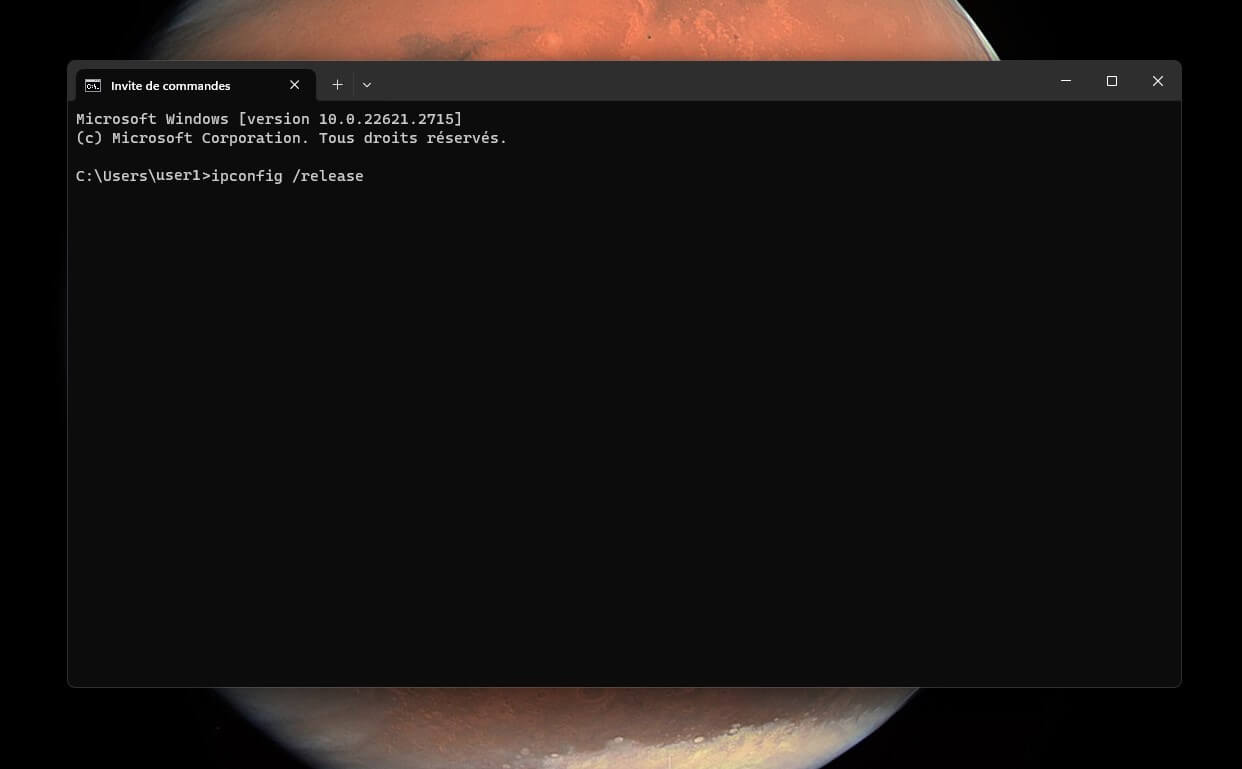Screen dimensions: 1242x769
Task: Click the 'C:\Users\user1>' prompt path
Action: (x=143, y=176)
